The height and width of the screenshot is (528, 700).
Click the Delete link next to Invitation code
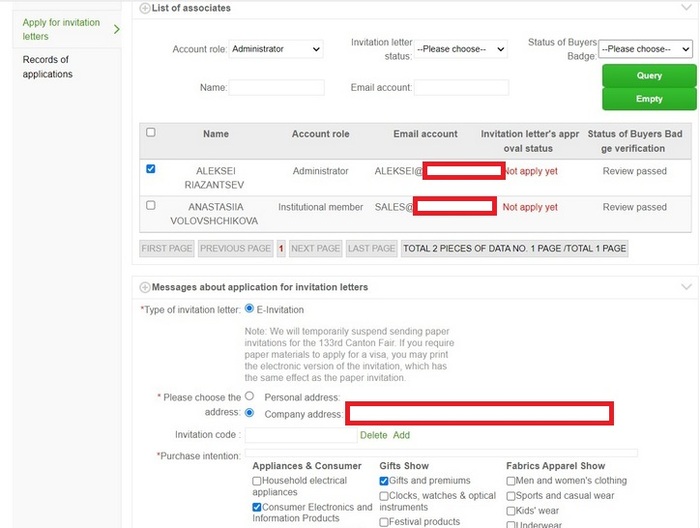(373, 435)
